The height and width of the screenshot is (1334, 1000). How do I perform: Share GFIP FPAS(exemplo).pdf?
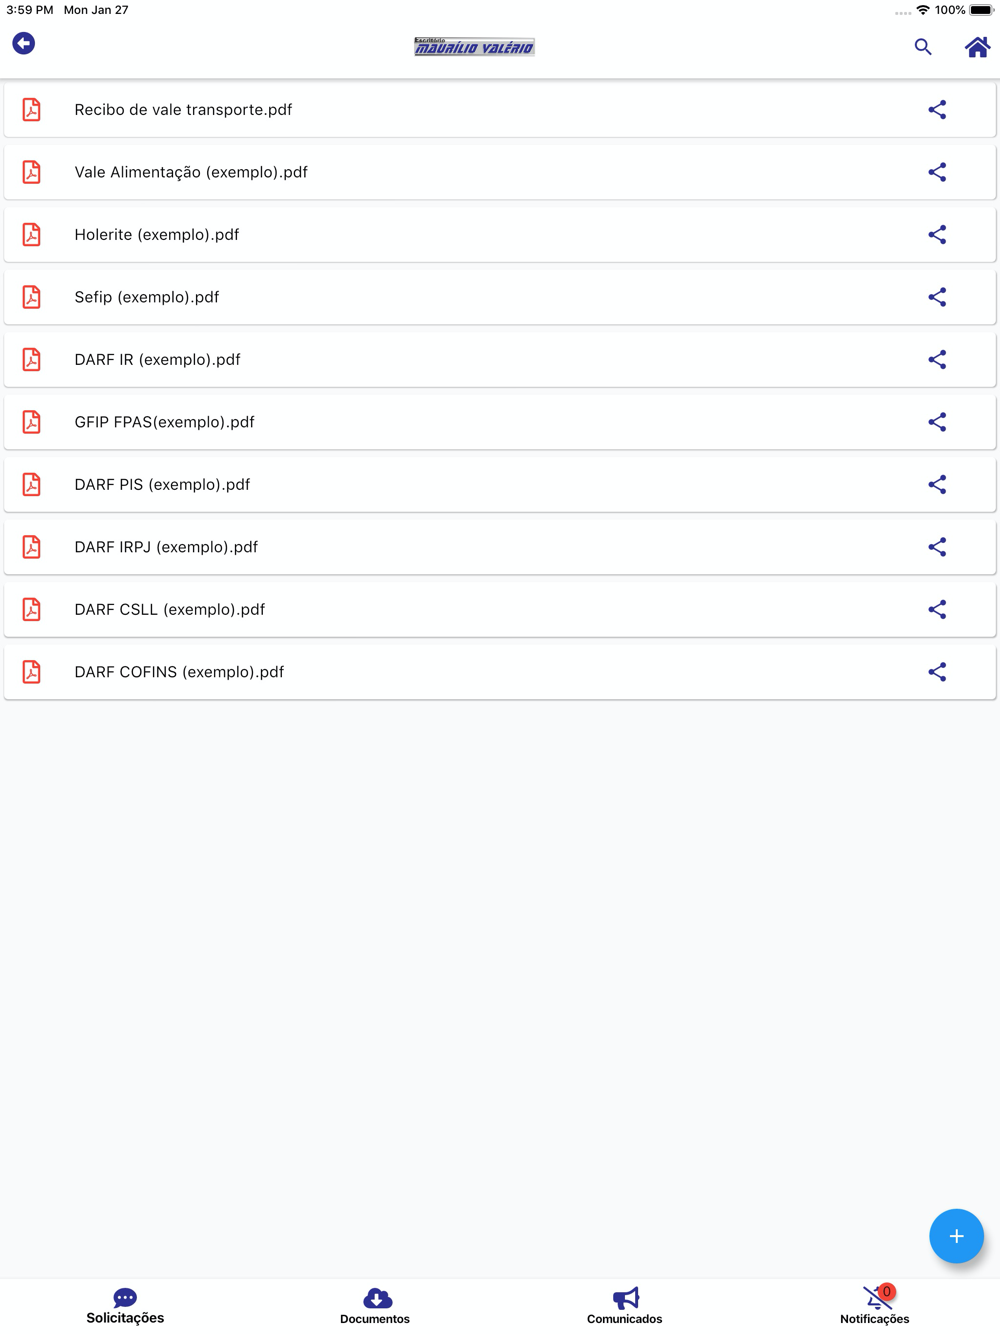[x=936, y=422]
